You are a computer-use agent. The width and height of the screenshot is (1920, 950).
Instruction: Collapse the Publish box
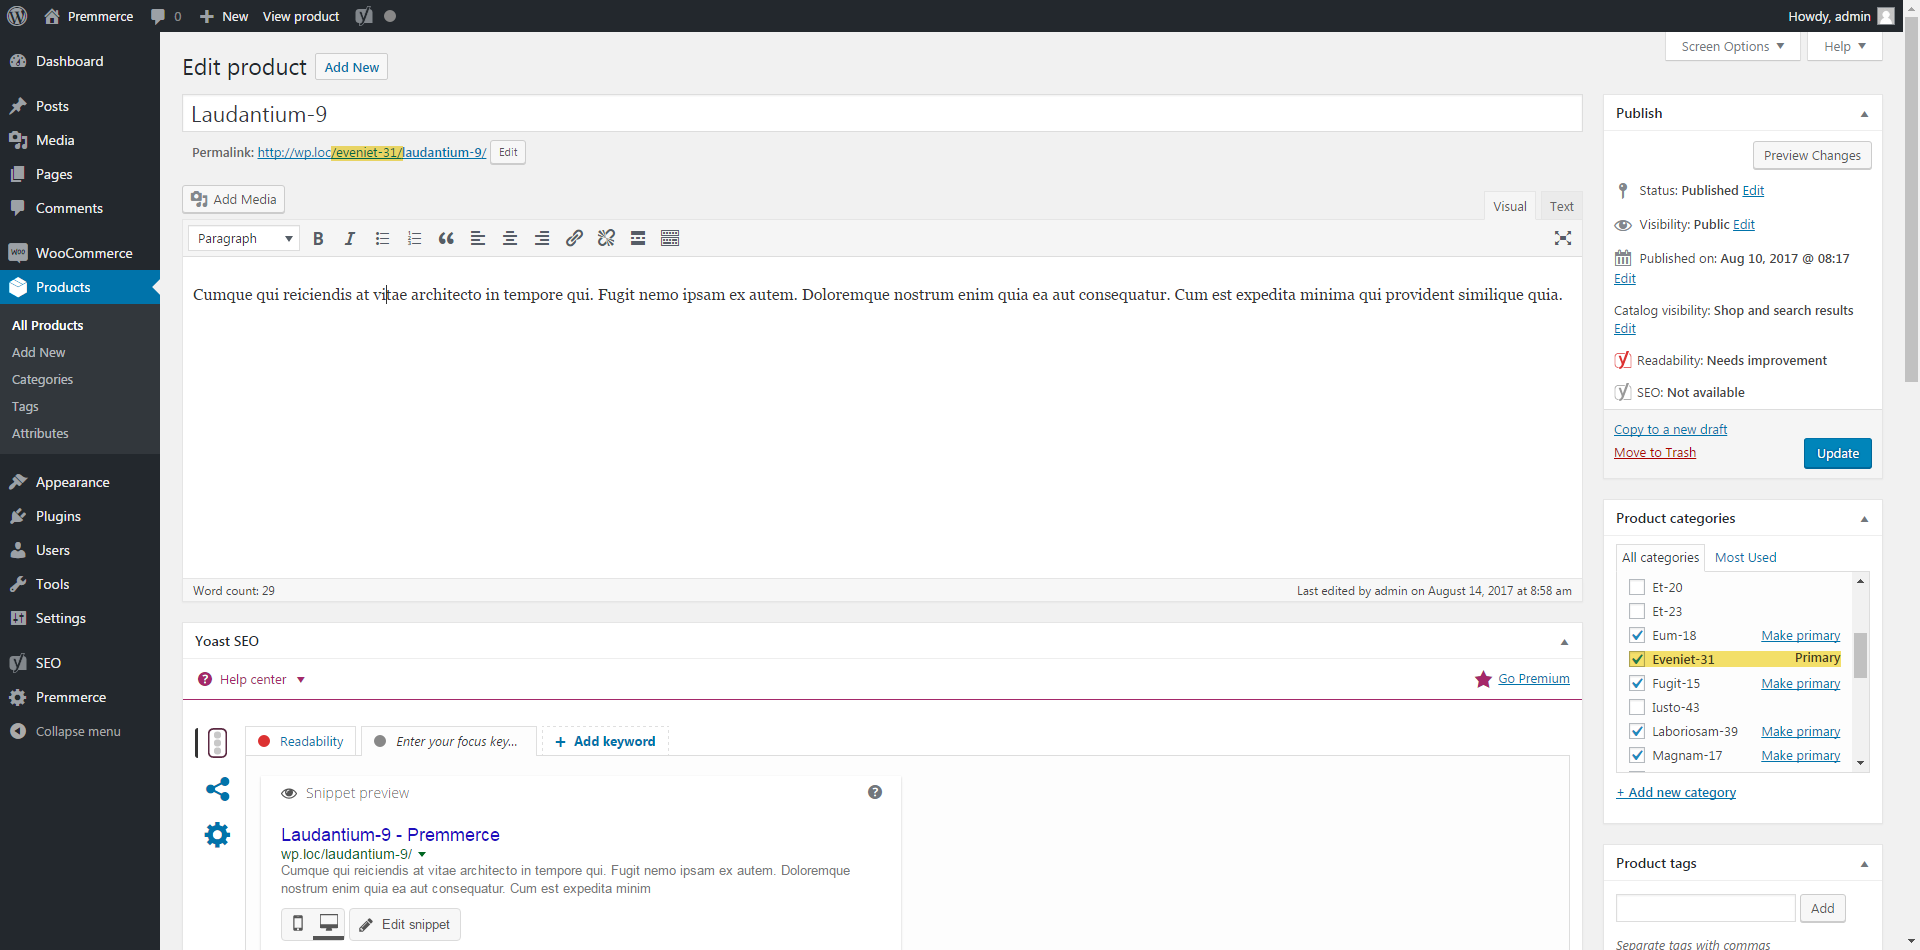[x=1864, y=114]
